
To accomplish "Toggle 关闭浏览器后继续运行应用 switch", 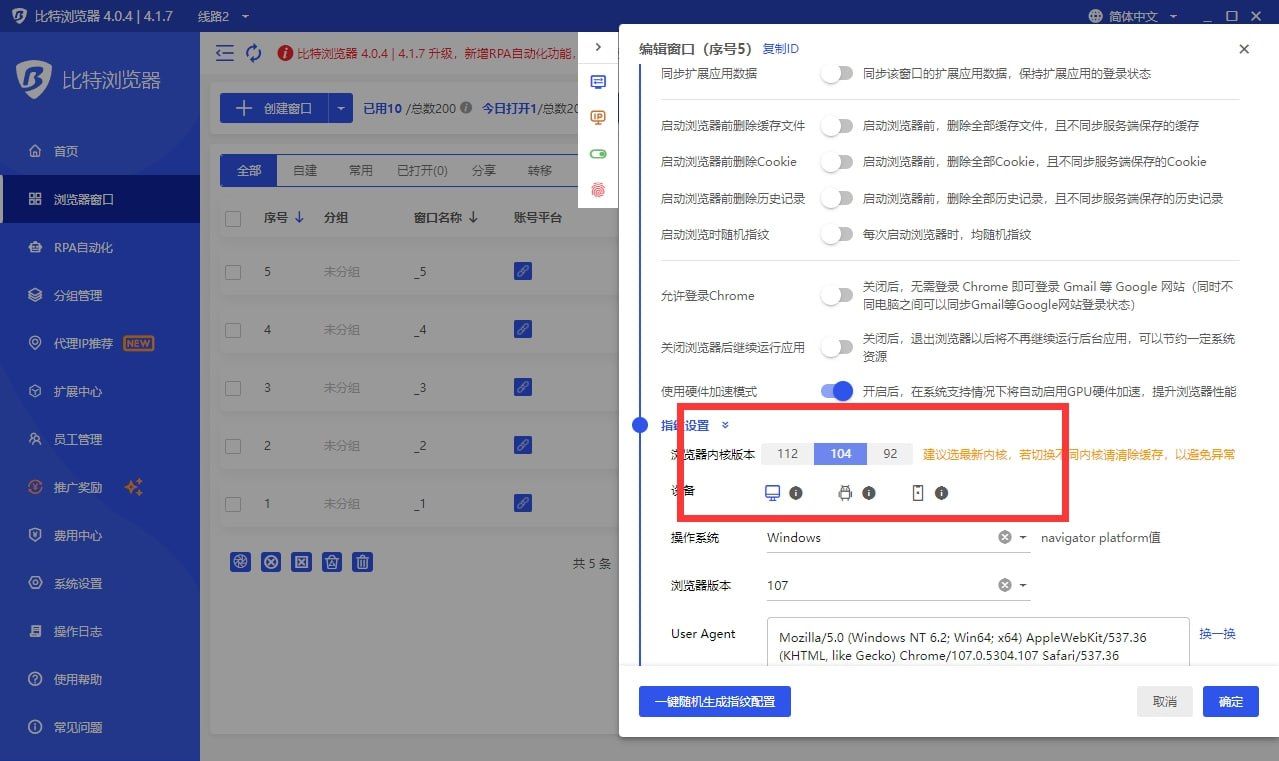I will pos(837,347).
